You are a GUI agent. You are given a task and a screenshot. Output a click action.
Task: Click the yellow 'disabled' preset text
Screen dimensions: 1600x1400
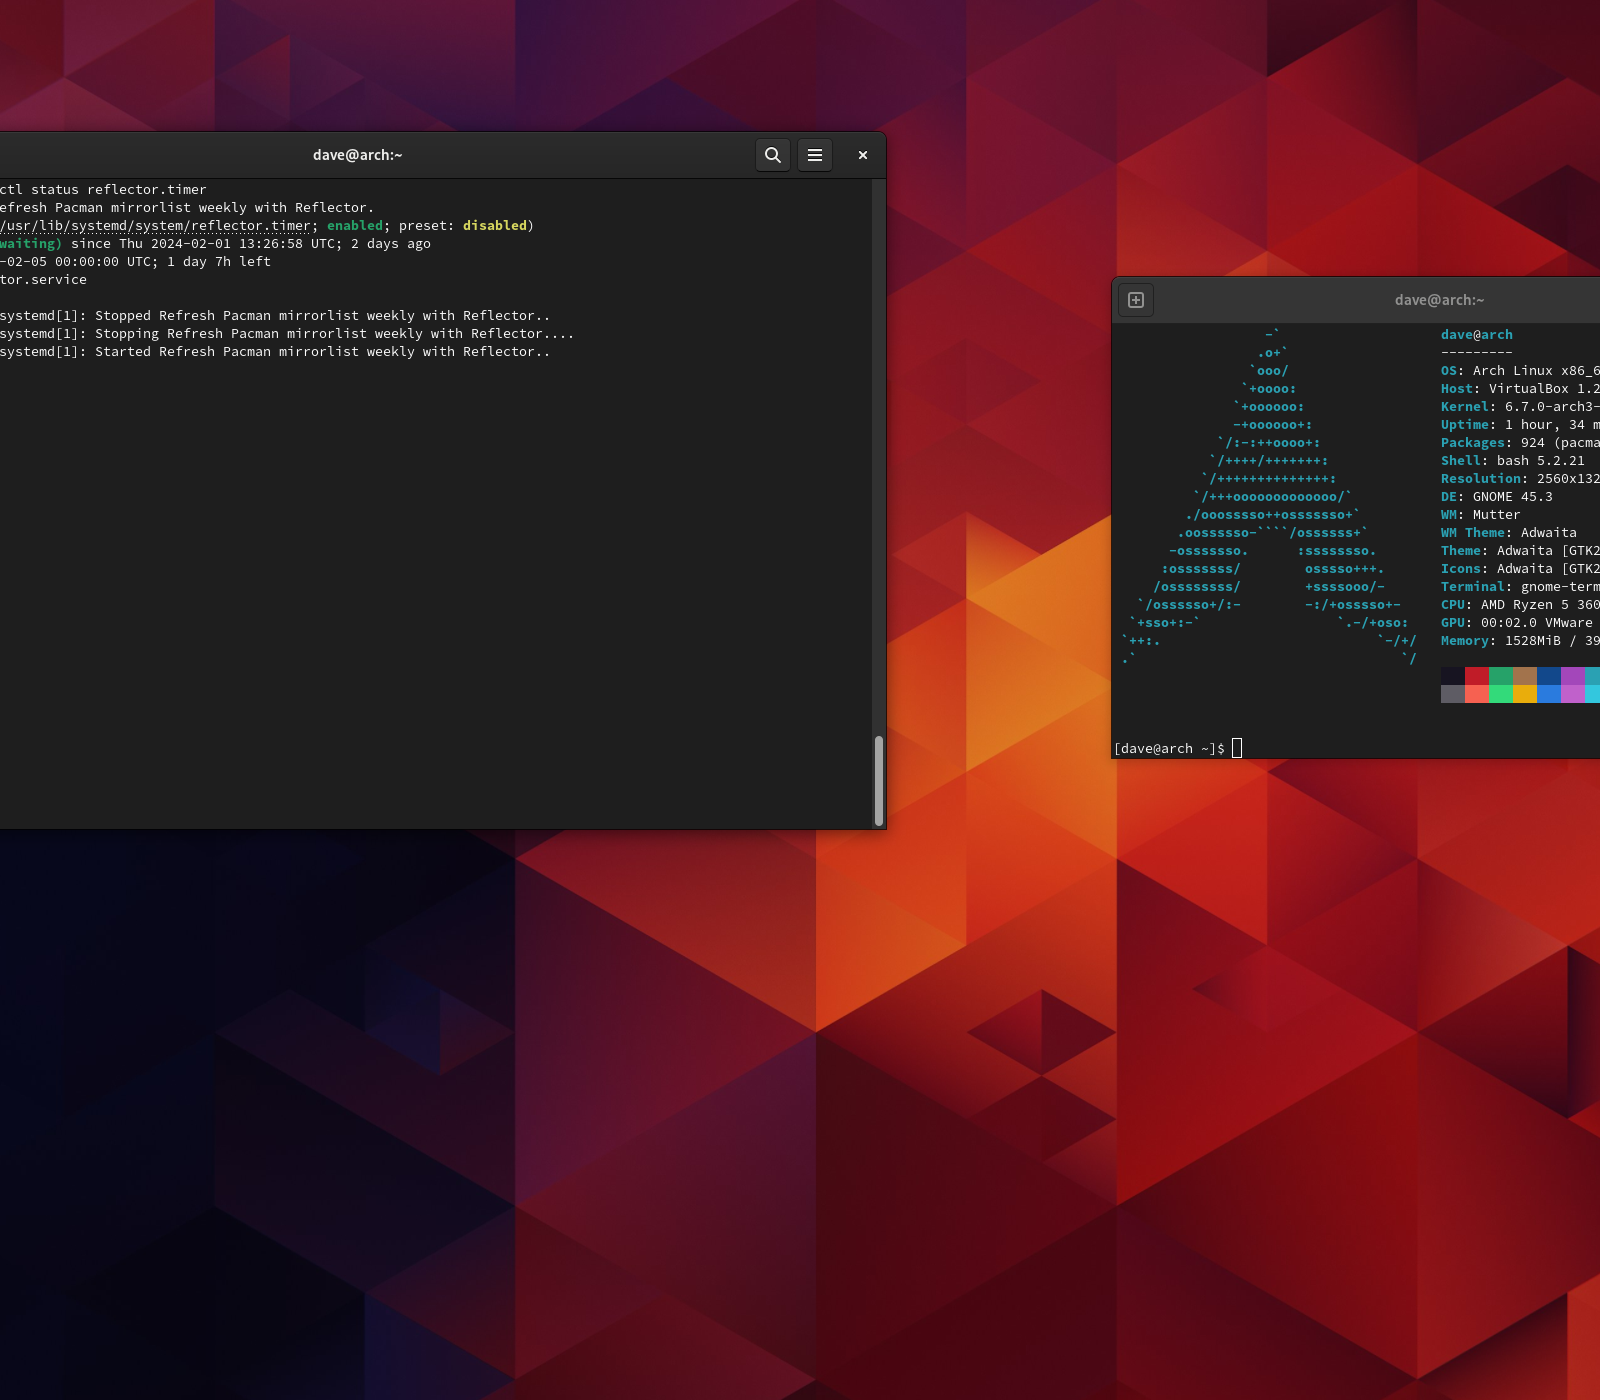(x=495, y=226)
